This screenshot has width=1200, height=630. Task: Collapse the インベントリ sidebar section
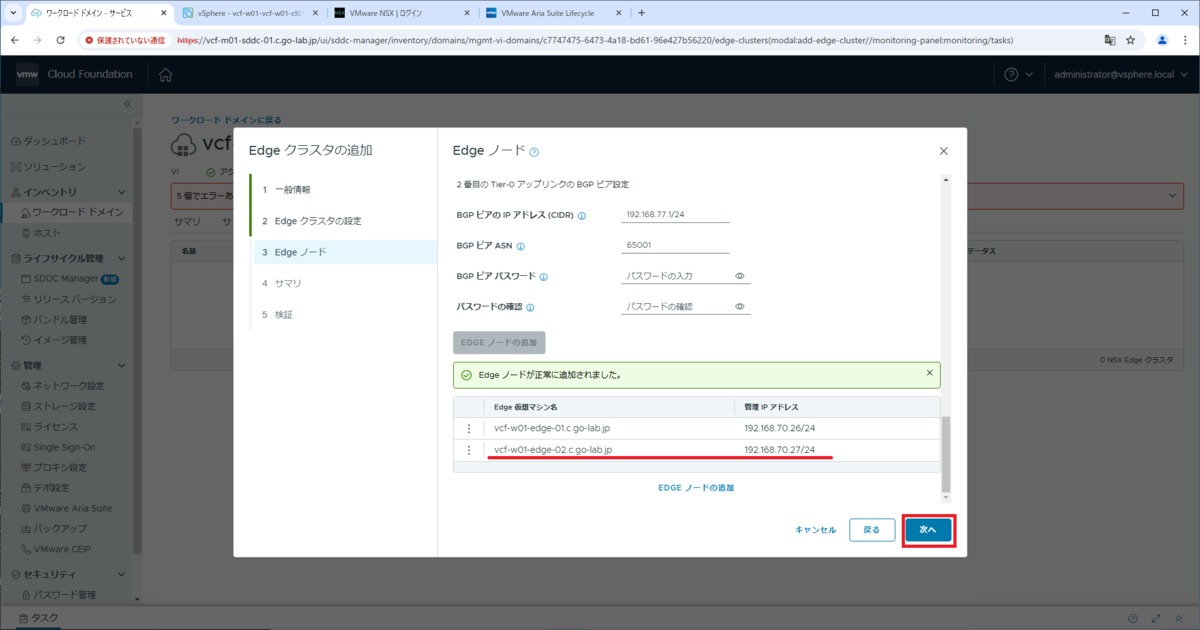pyautogui.click(x=122, y=191)
